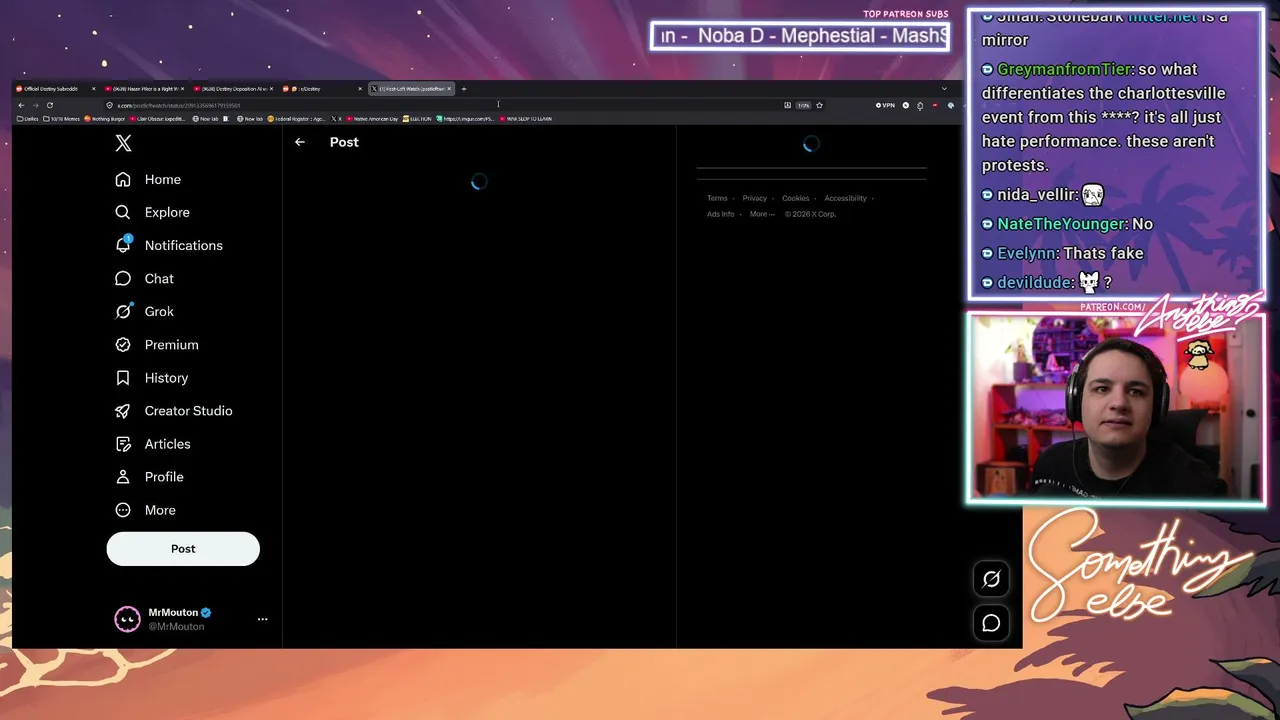The image size is (1280, 720).
Task: Open the X bookmark in bookmarks bar
Action: (336, 119)
